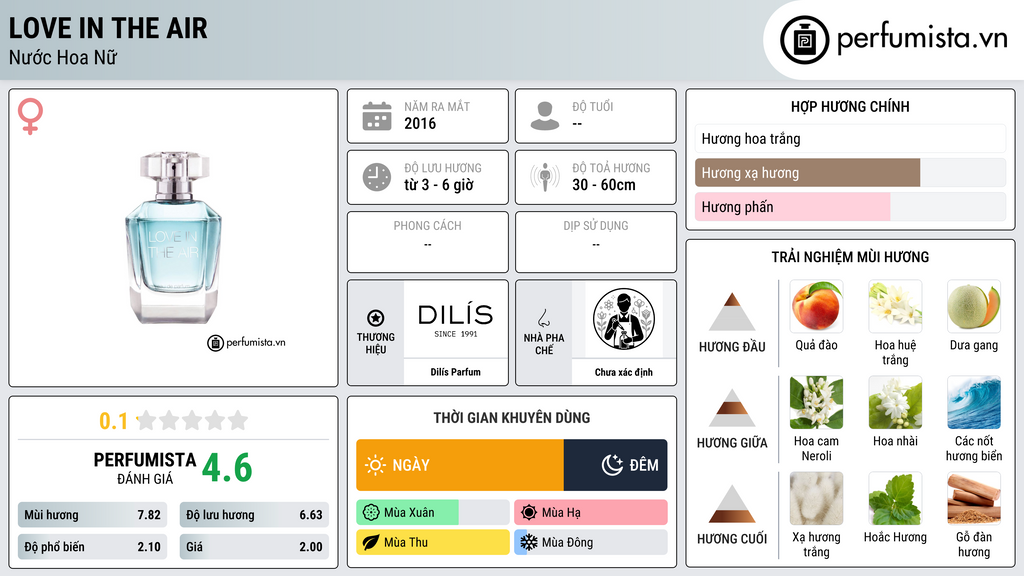Click the pink Hương phấn accord bar
Image resolution: width=1024 pixels, height=576 pixels.
(792, 206)
